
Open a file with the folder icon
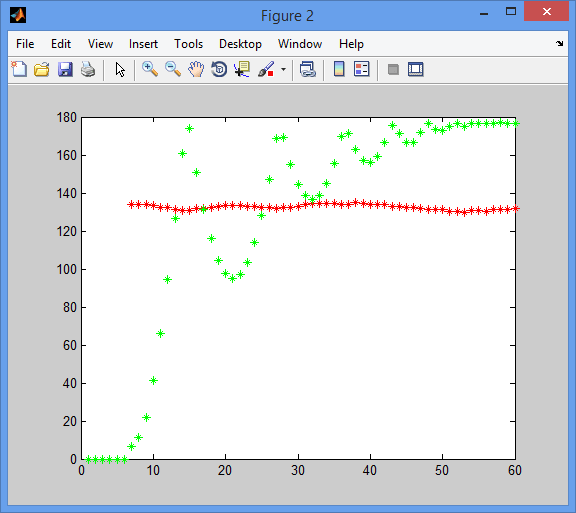[42, 69]
